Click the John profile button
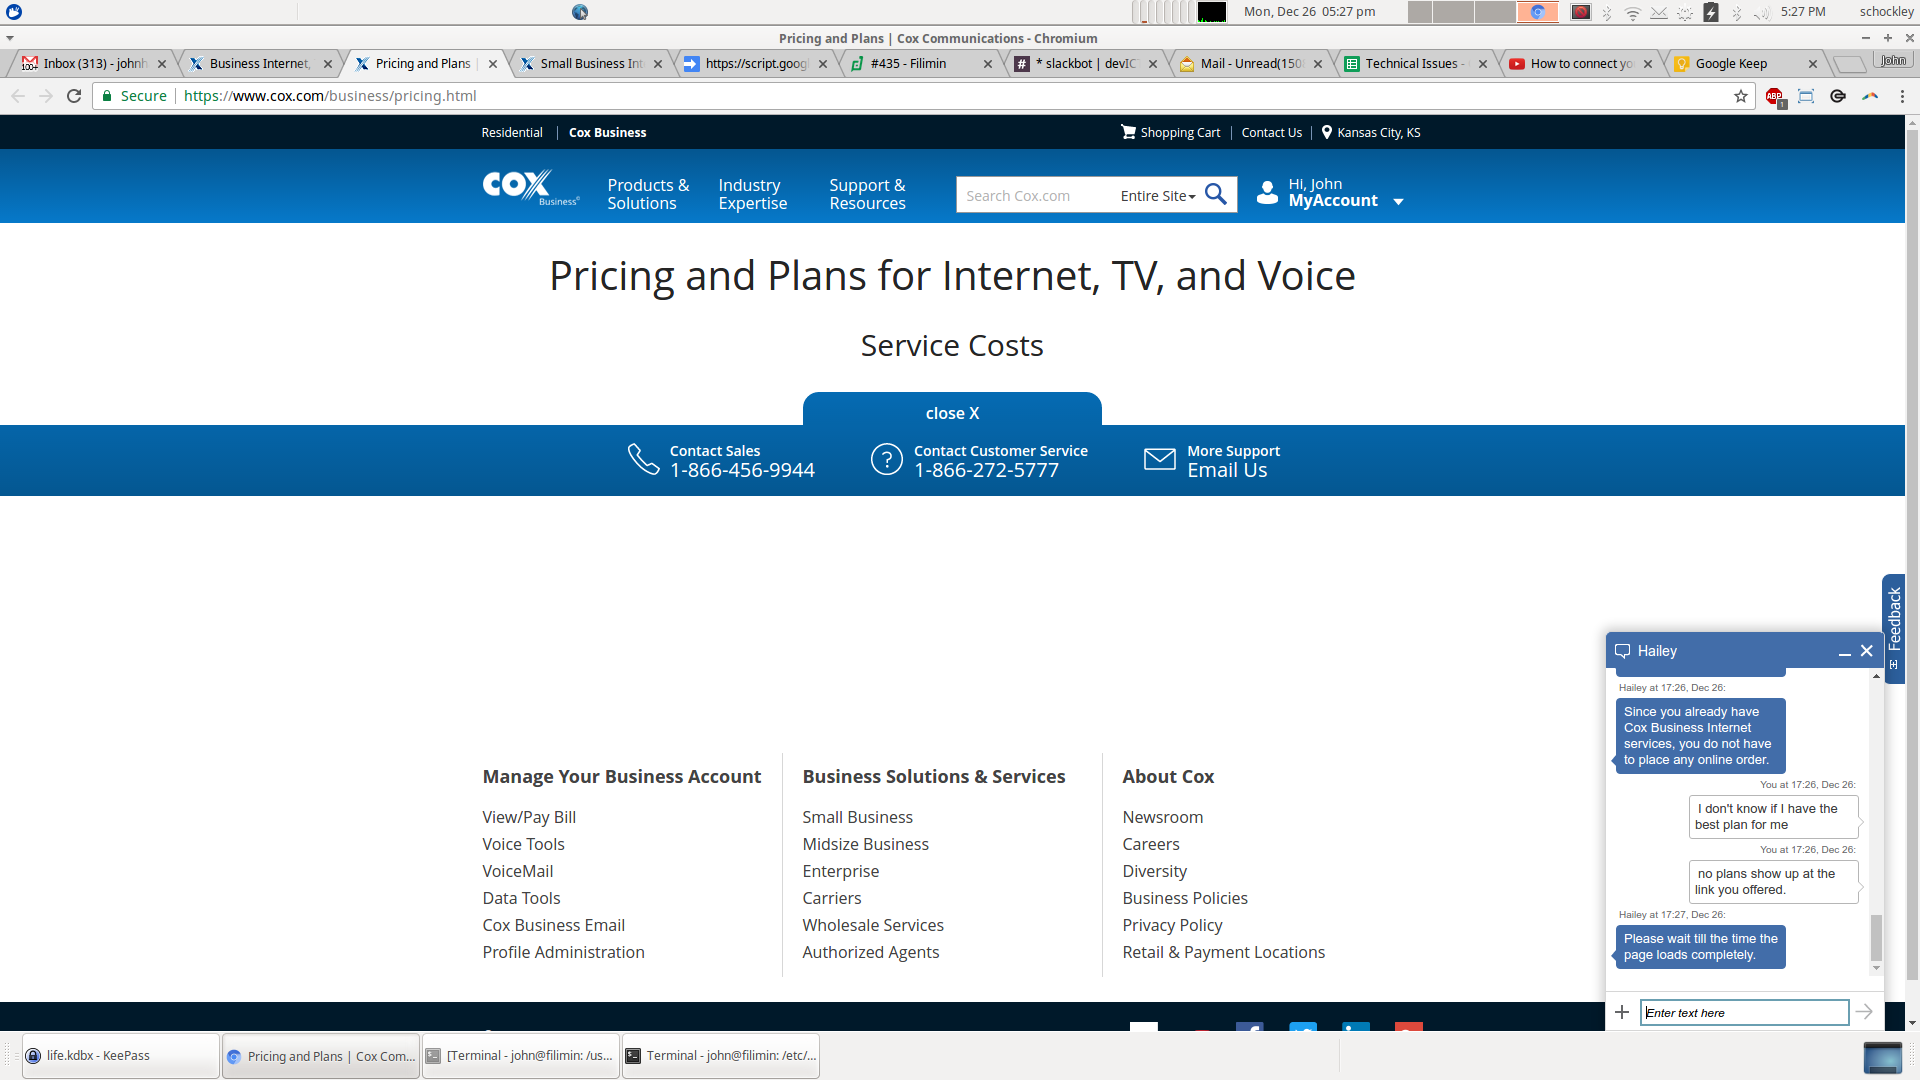Viewport: 1920px width, 1080px height. (x=1893, y=61)
